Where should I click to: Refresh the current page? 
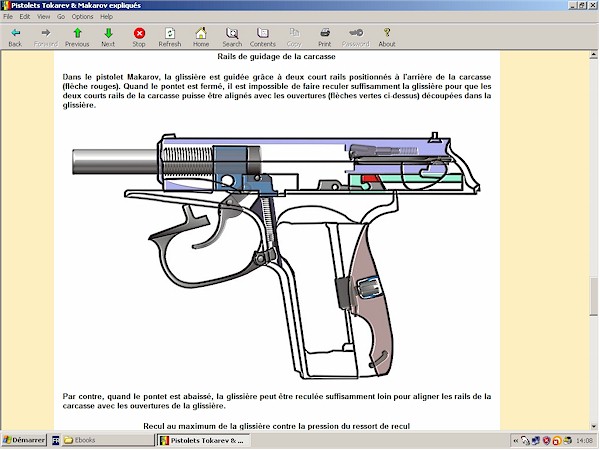(x=170, y=37)
